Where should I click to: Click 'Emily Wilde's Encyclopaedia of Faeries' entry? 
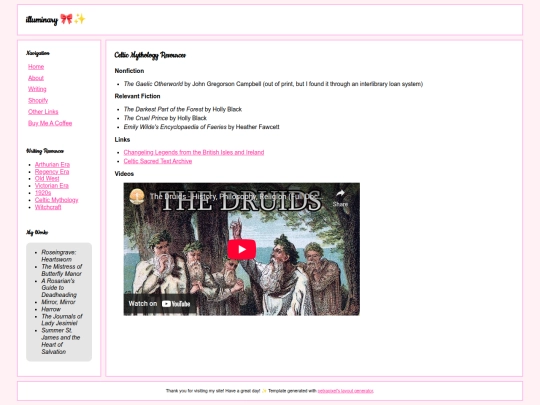pos(201,127)
